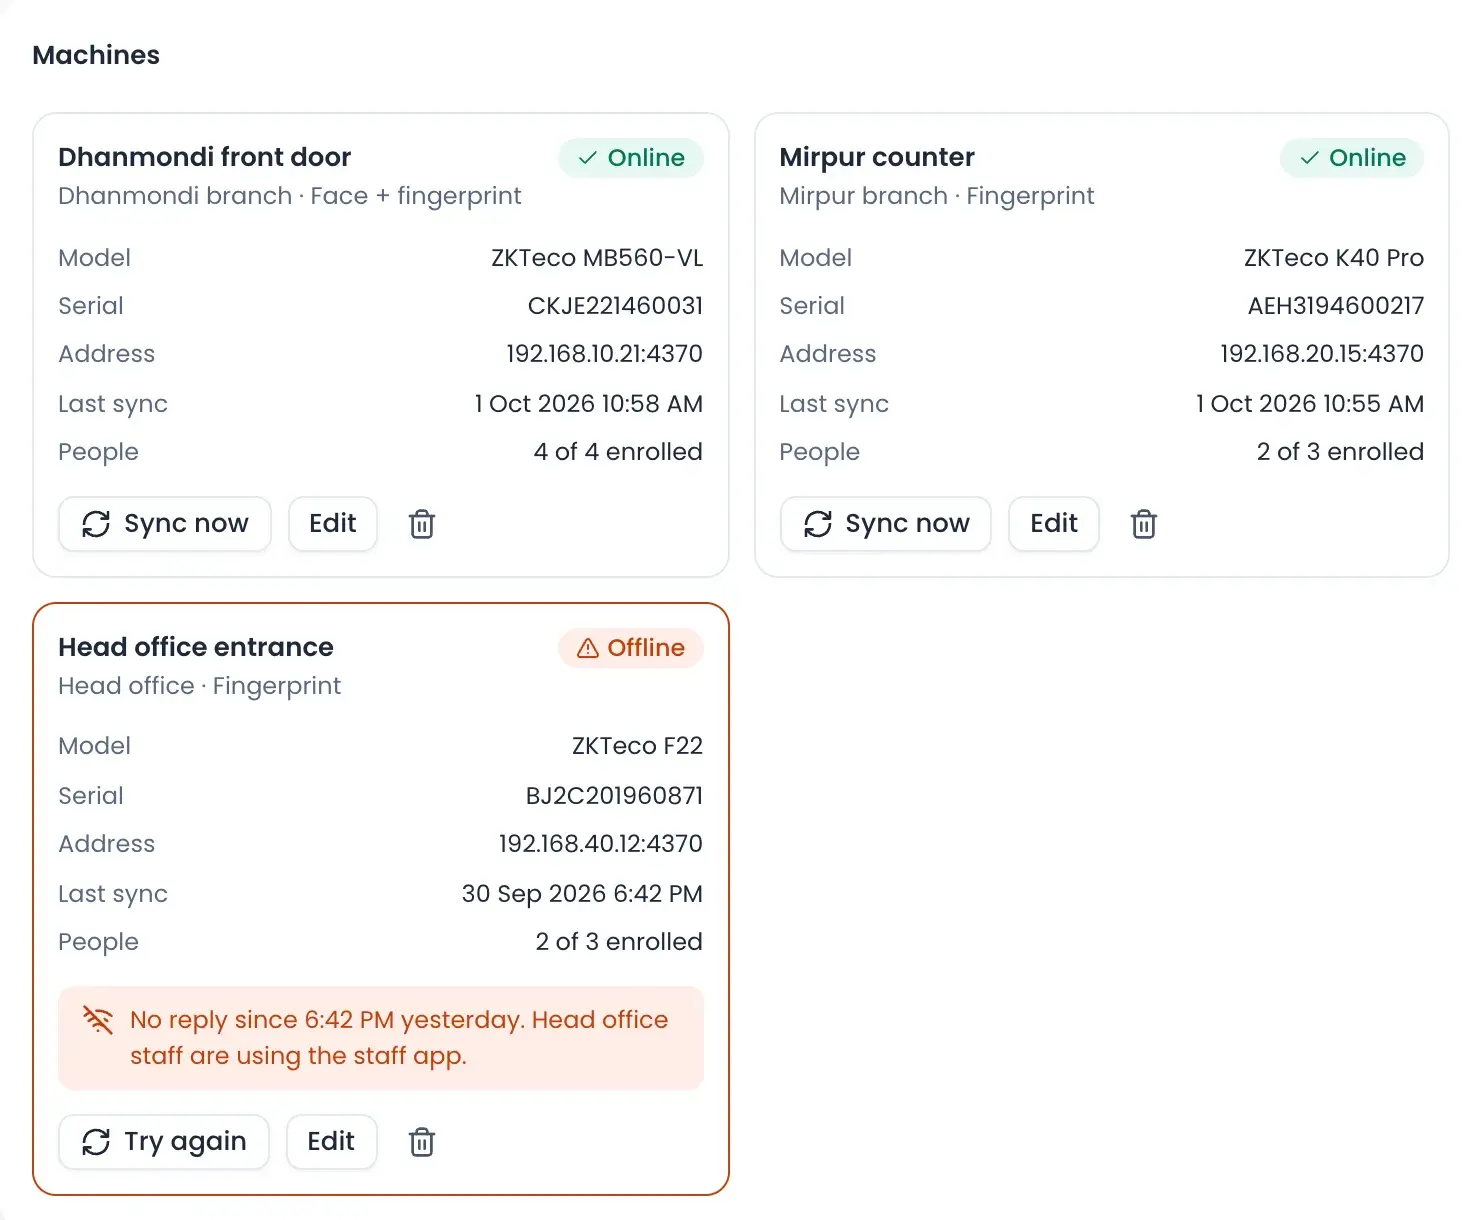Delete the Dhanmondi front door machine

[x=422, y=524]
